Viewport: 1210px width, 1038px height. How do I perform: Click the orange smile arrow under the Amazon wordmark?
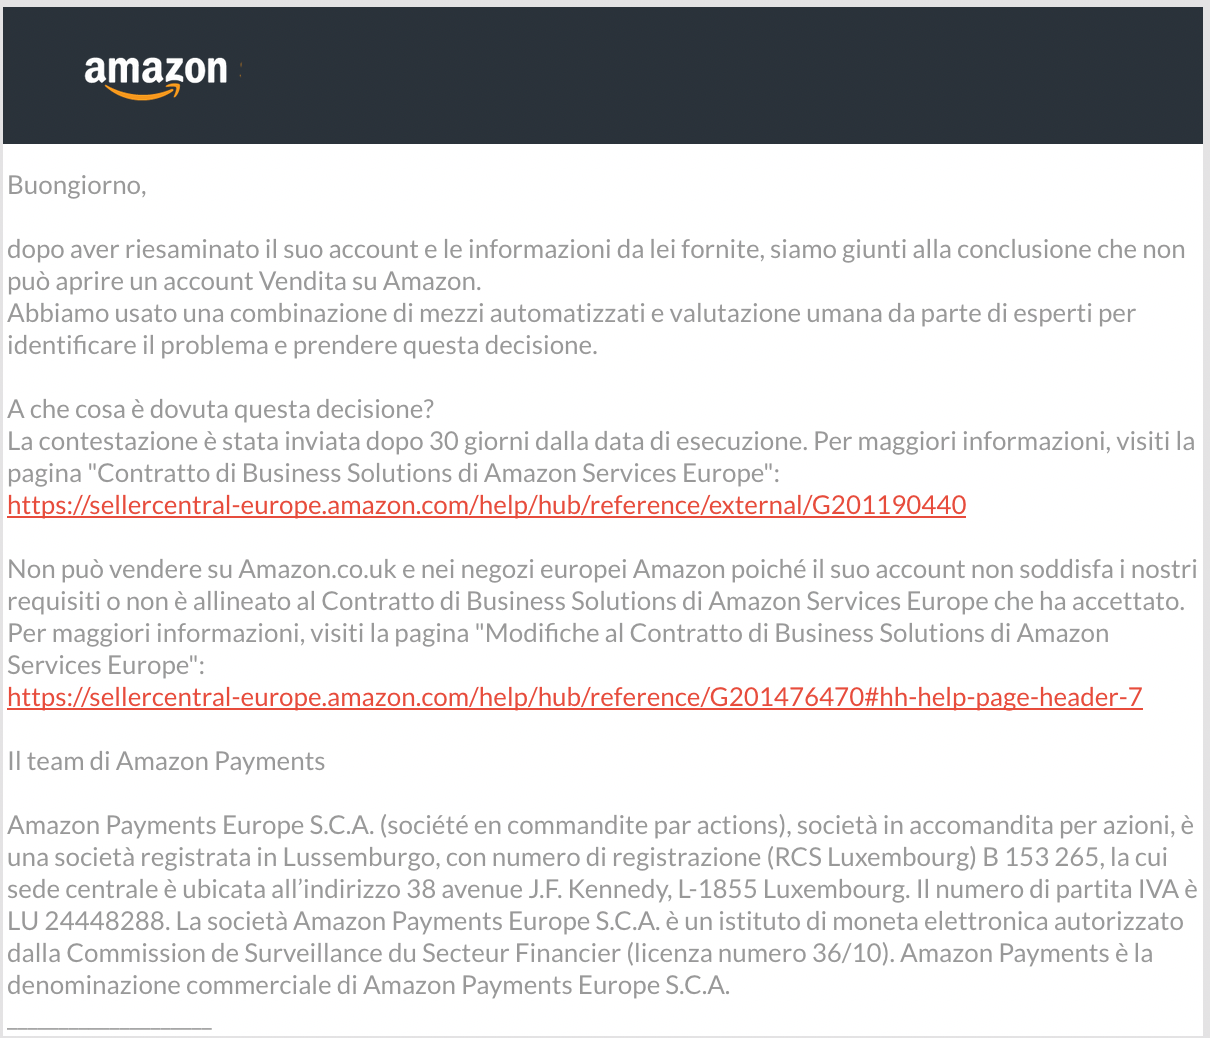tap(144, 93)
